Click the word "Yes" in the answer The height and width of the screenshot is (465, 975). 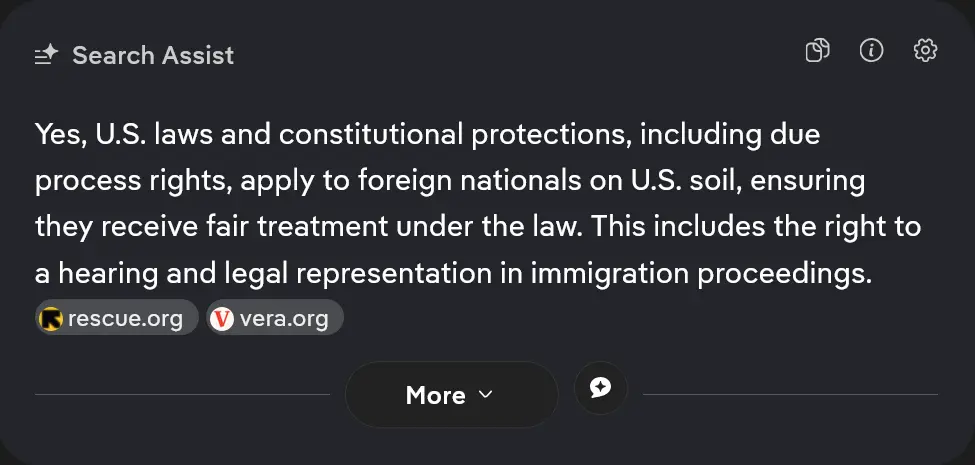point(59,134)
